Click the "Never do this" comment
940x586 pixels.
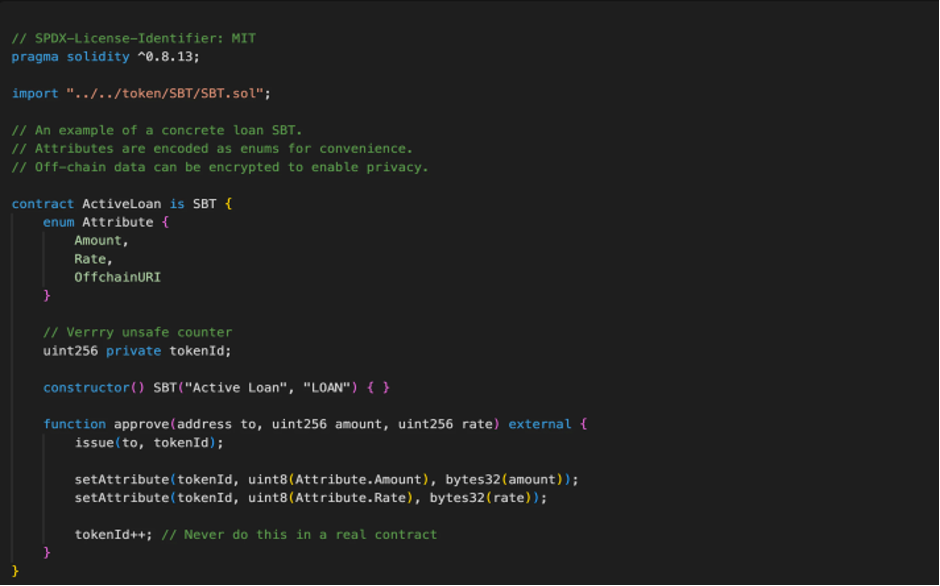pos(298,534)
